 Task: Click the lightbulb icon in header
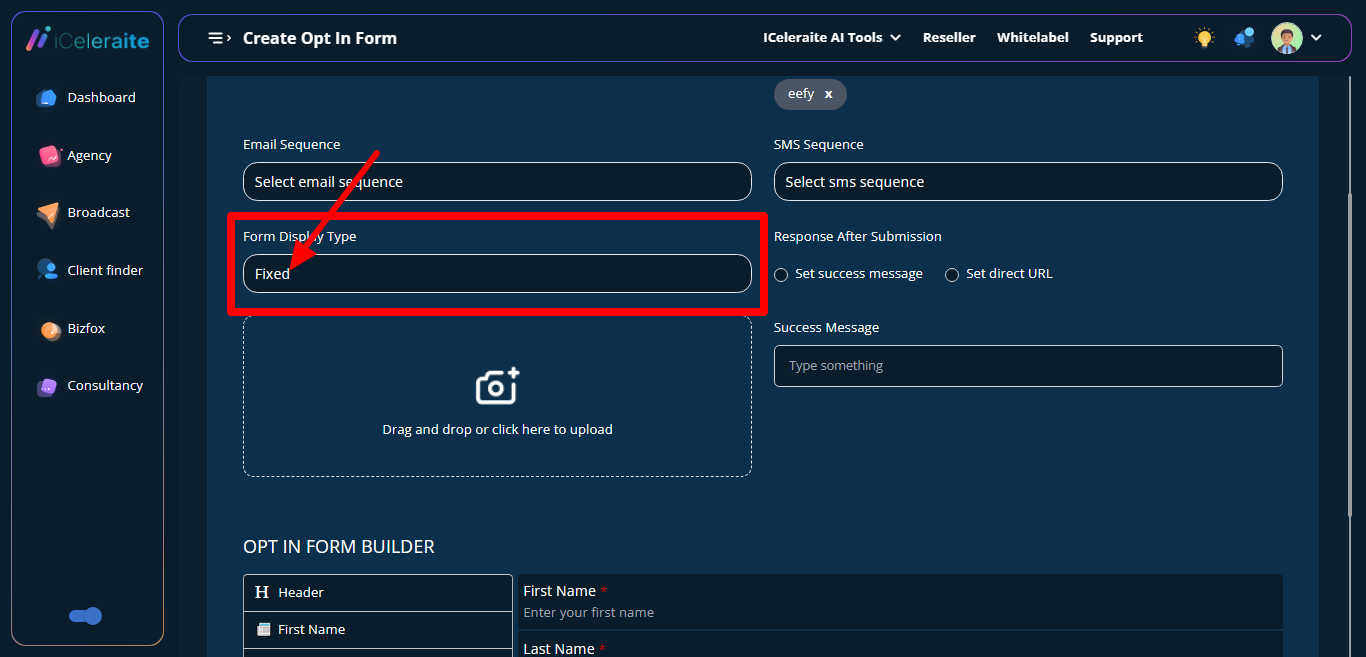1204,38
